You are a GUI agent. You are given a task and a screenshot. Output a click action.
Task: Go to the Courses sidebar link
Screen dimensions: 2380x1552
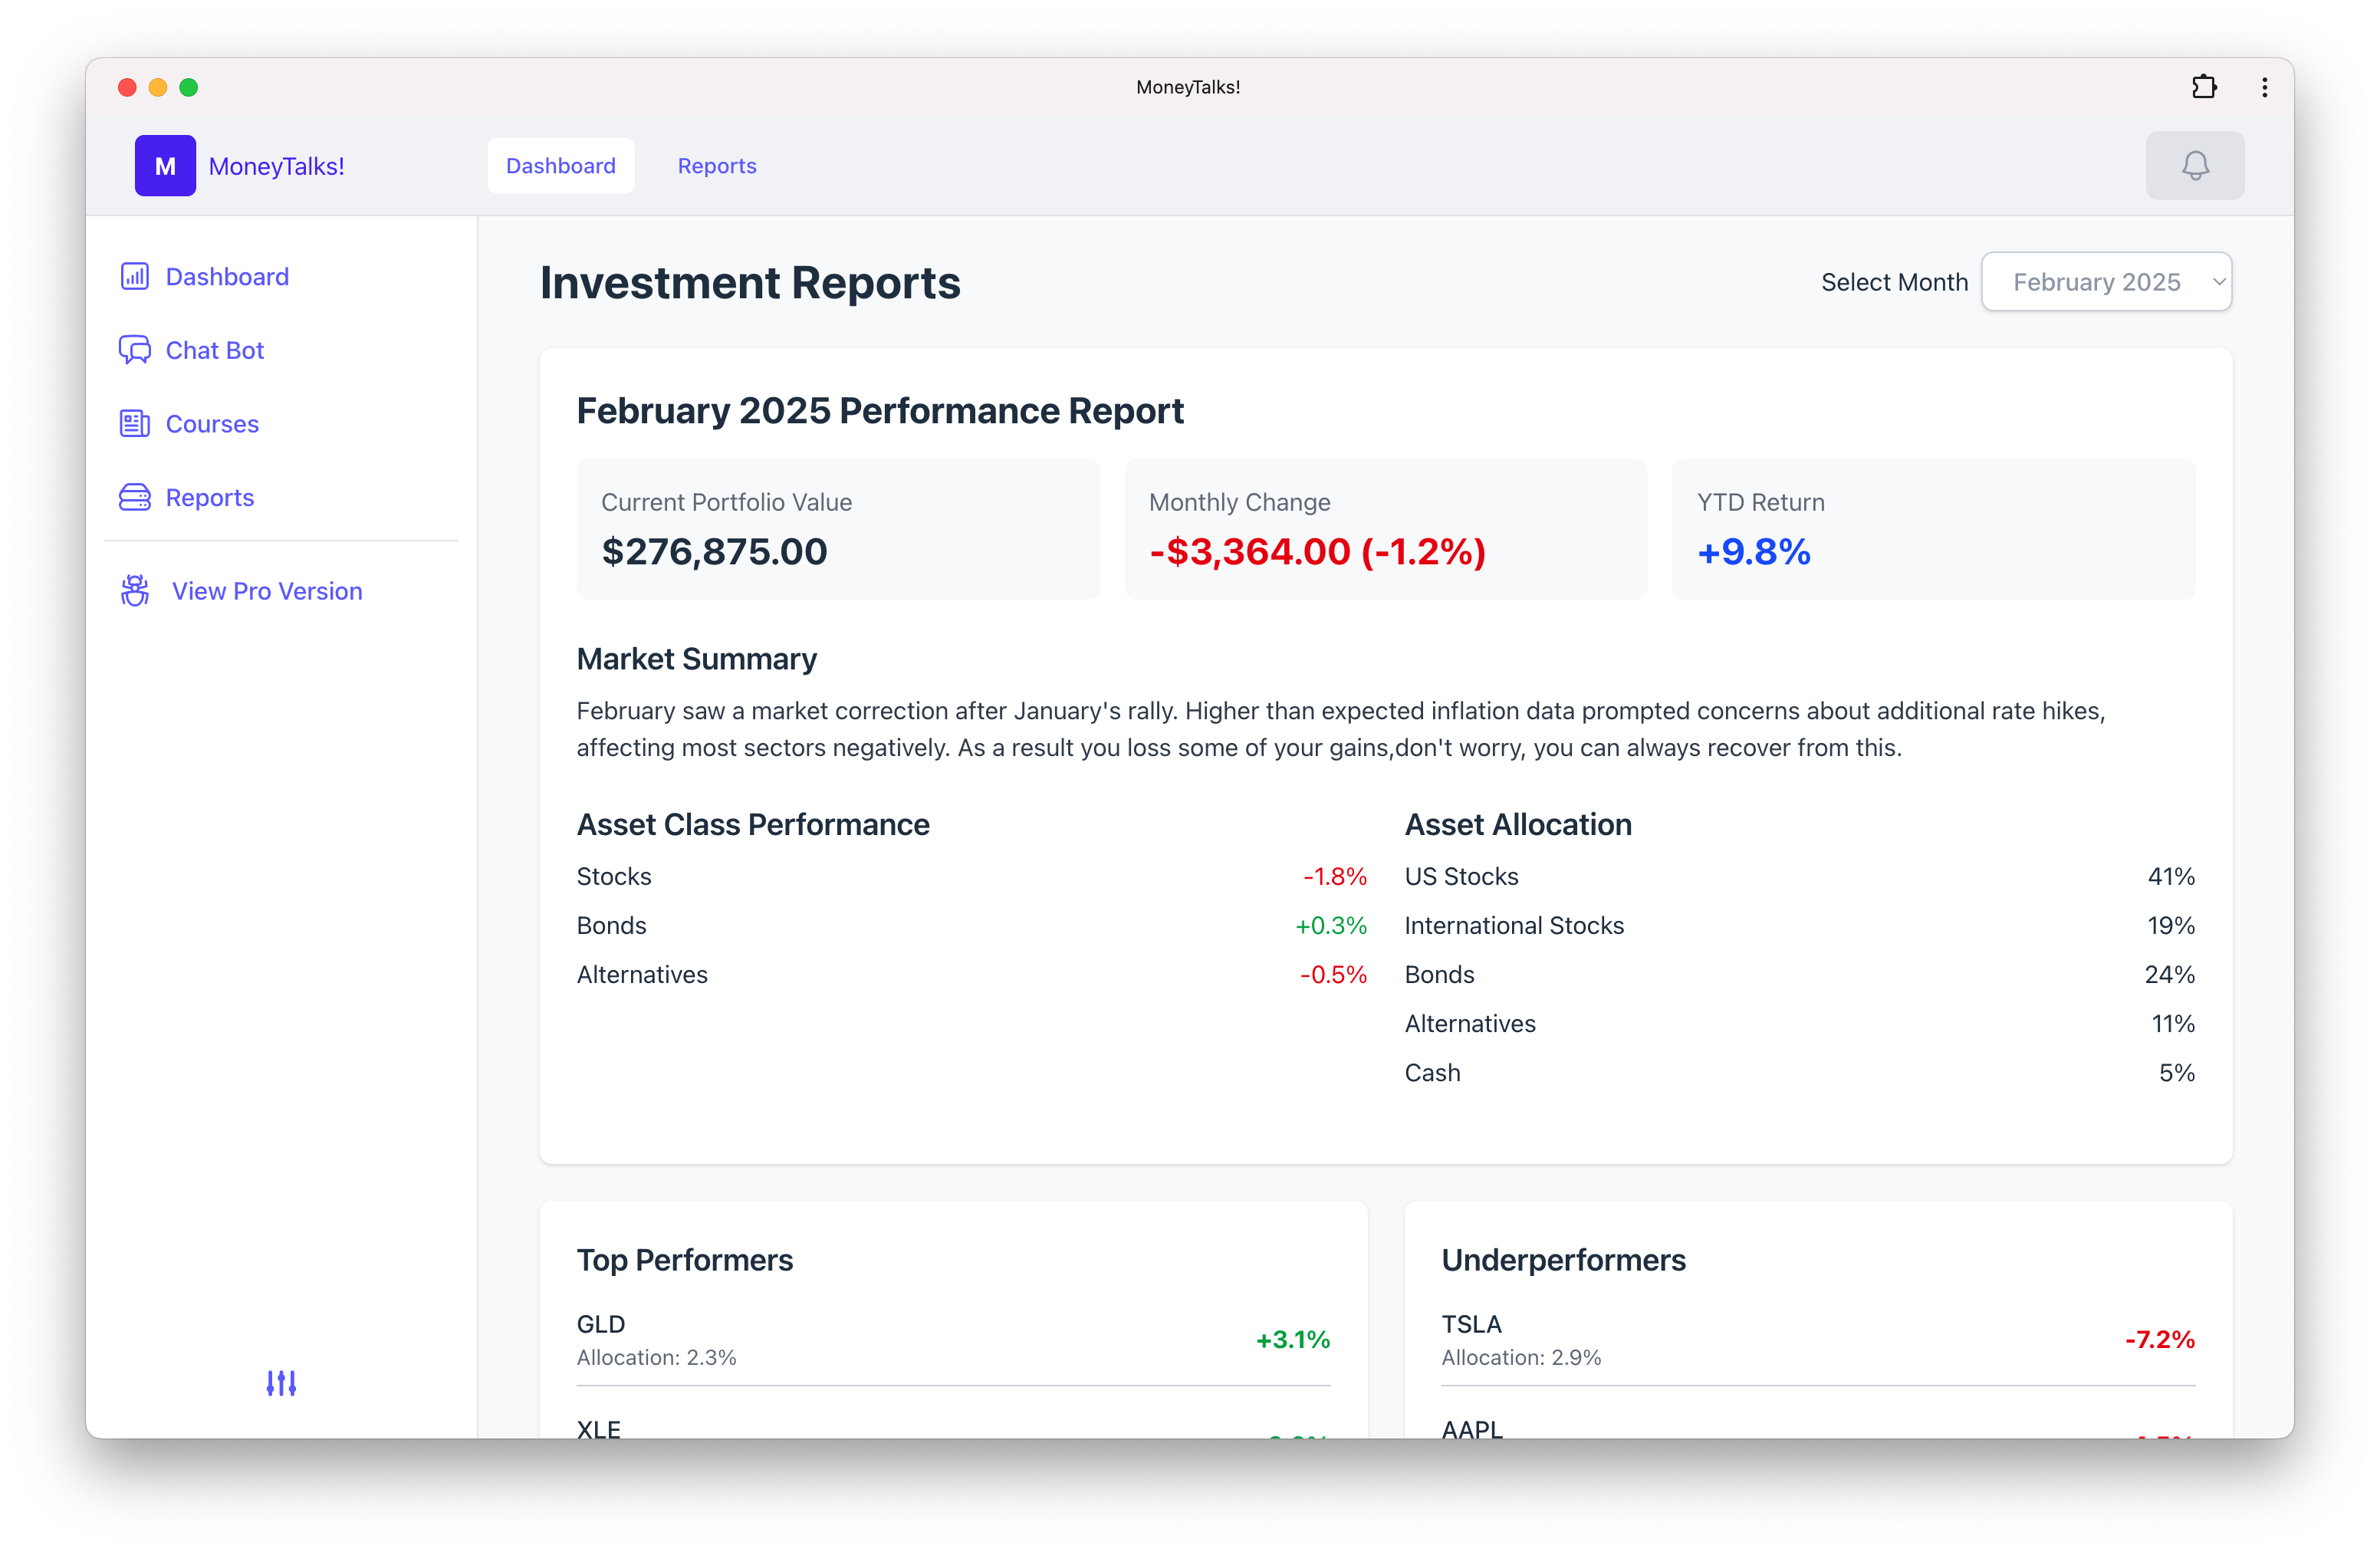[x=212, y=424]
